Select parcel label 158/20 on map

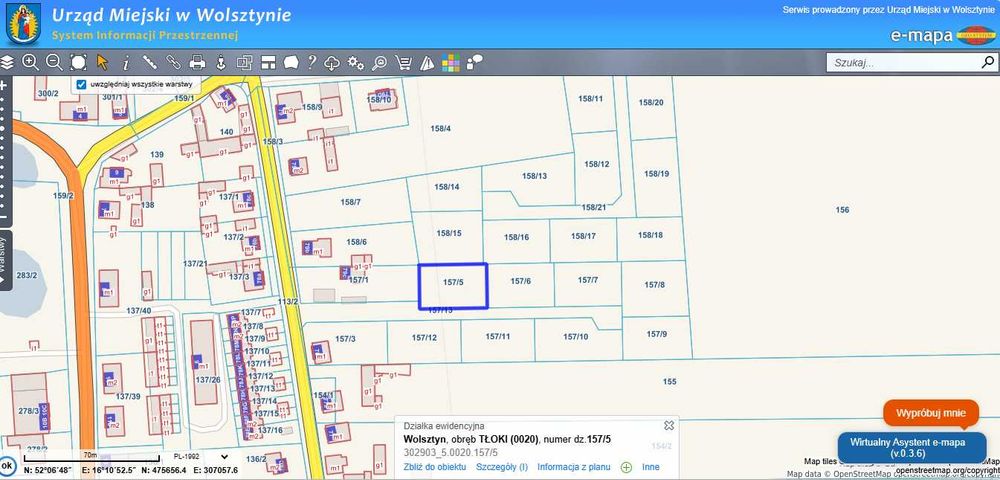[x=651, y=102]
